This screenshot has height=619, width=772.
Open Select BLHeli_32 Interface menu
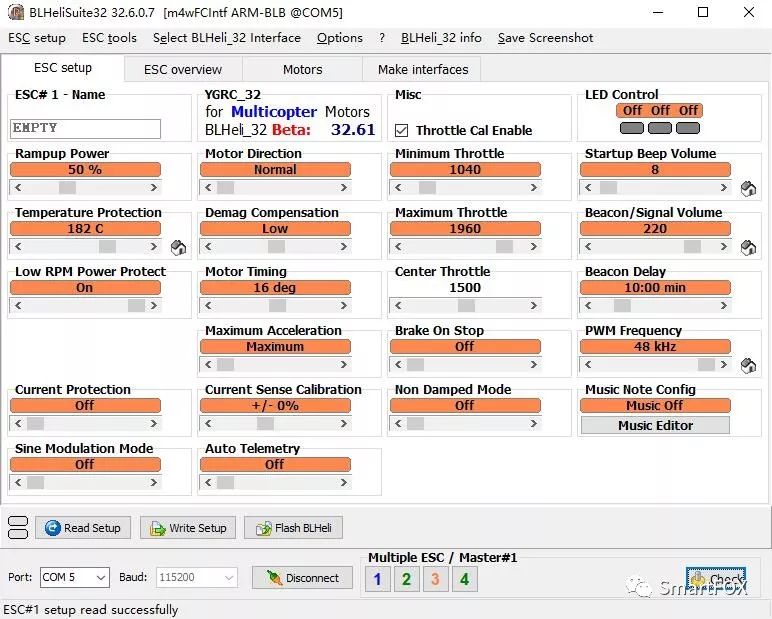[226, 38]
